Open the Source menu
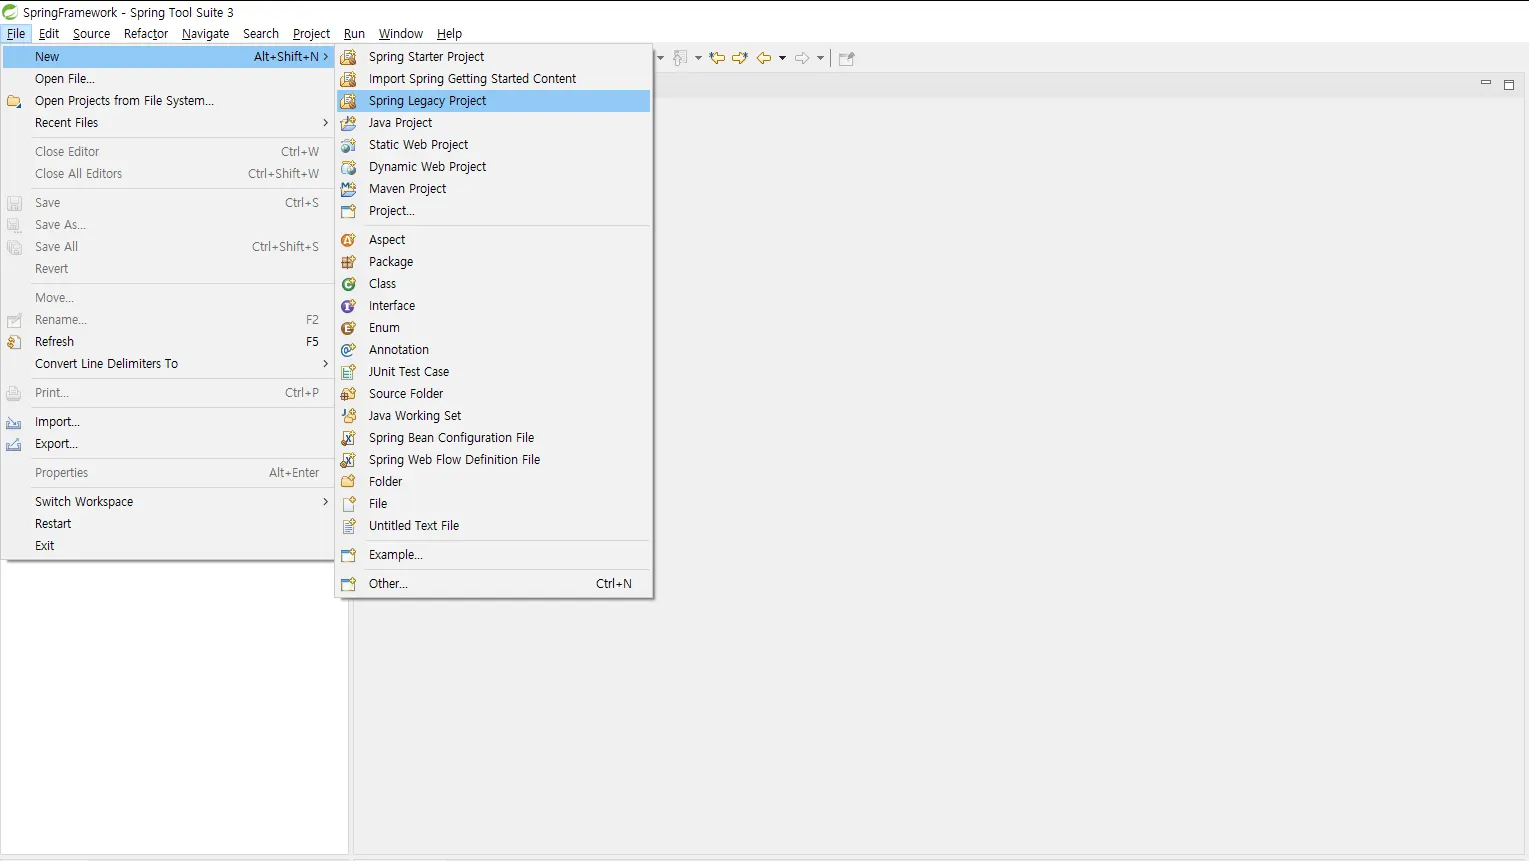The image size is (1529, 861). (x=91, y=34)
